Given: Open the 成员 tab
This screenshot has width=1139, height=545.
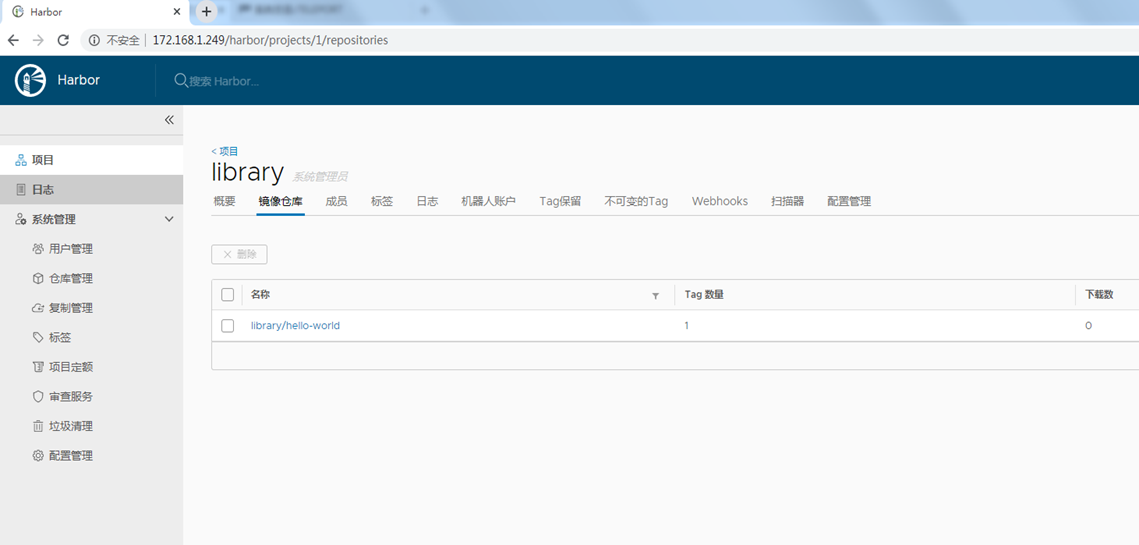Looking at the screenshot, I should (x=336, y=201).
